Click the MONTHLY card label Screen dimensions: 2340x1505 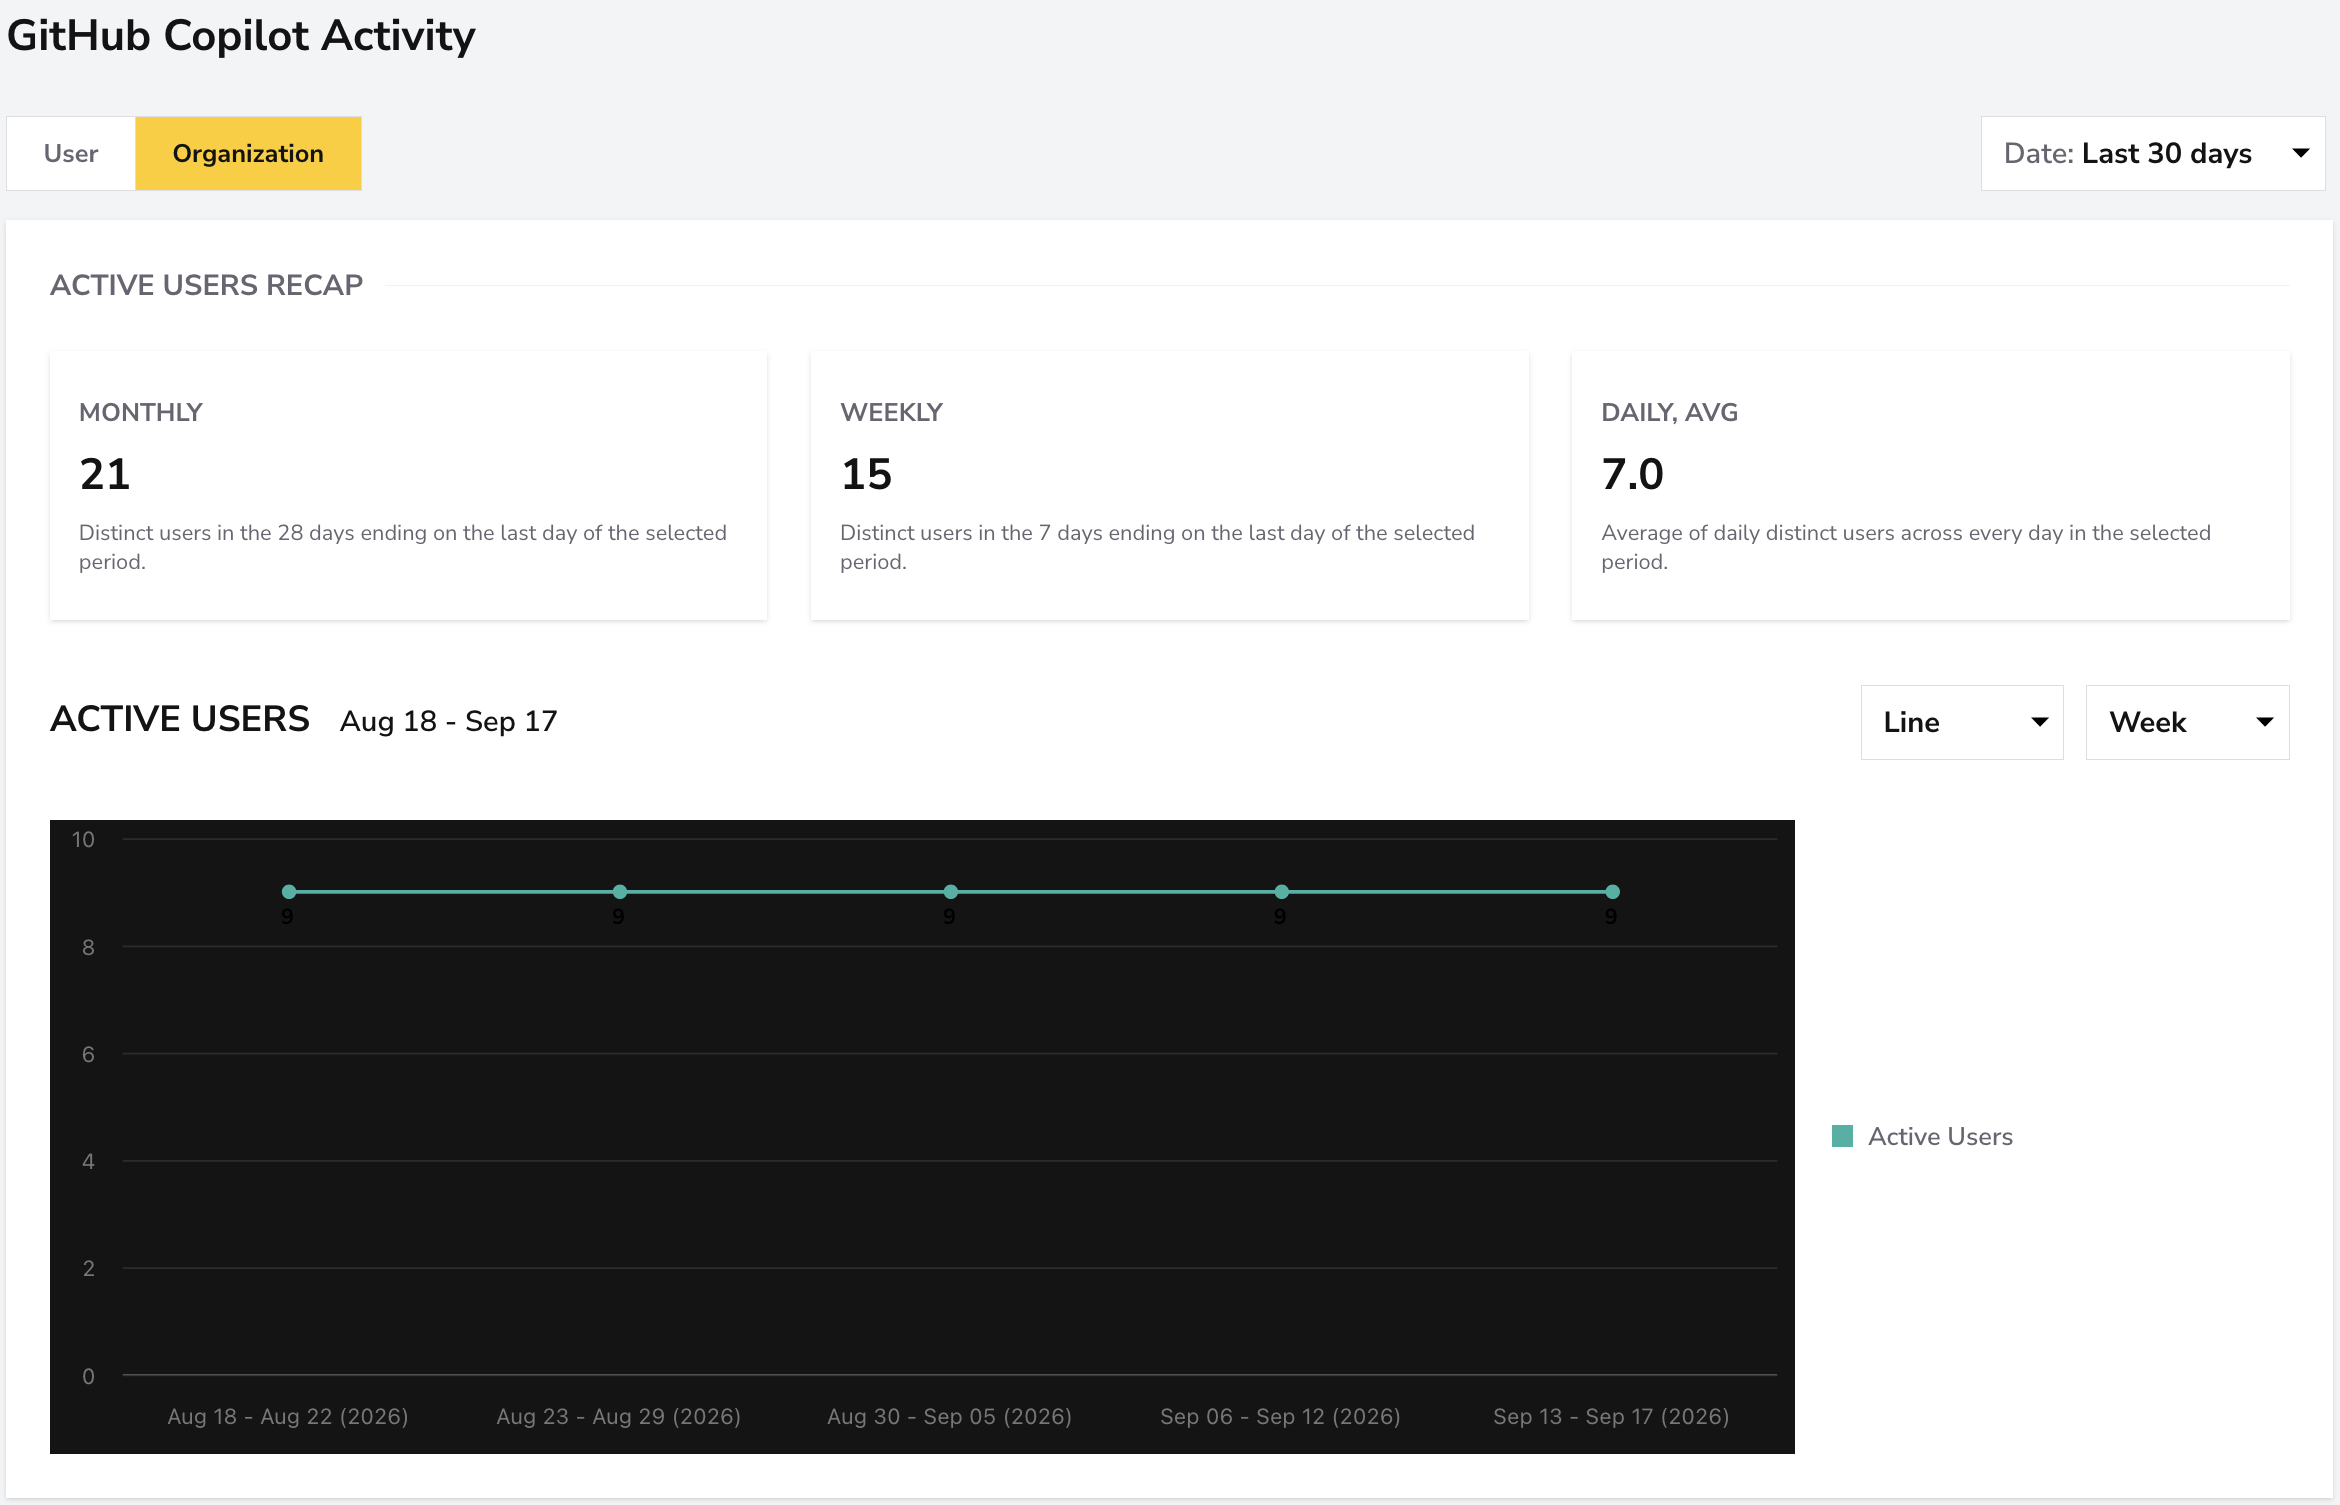point(141,412)
